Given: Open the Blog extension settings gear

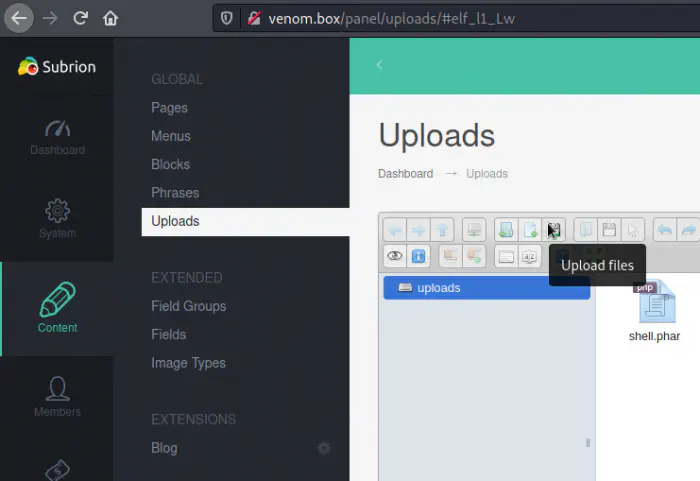Looking at the screenshot, I should [324, 448].
